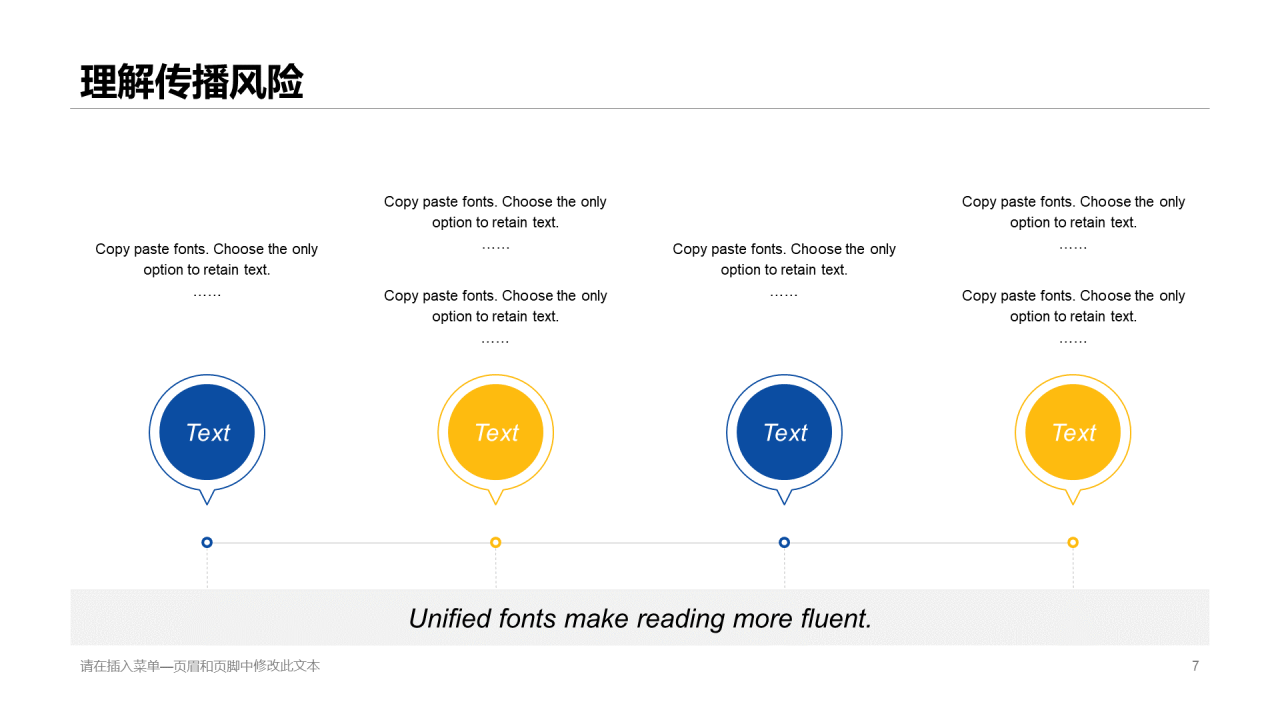Select the rightmost yellow Text circle
The width and height of the screenshot is (1280, 720).
[x=1073, y=432]
